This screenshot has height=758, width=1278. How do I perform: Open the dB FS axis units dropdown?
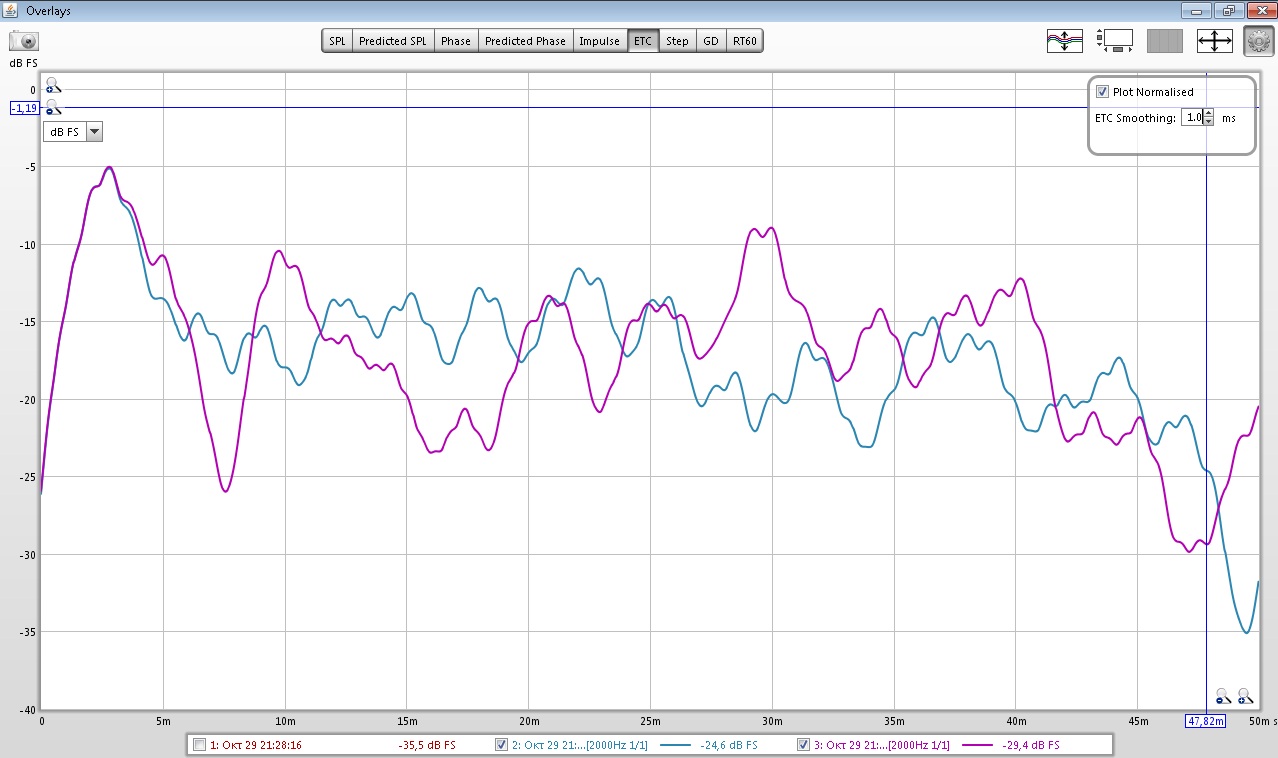(x=94, y=132)
